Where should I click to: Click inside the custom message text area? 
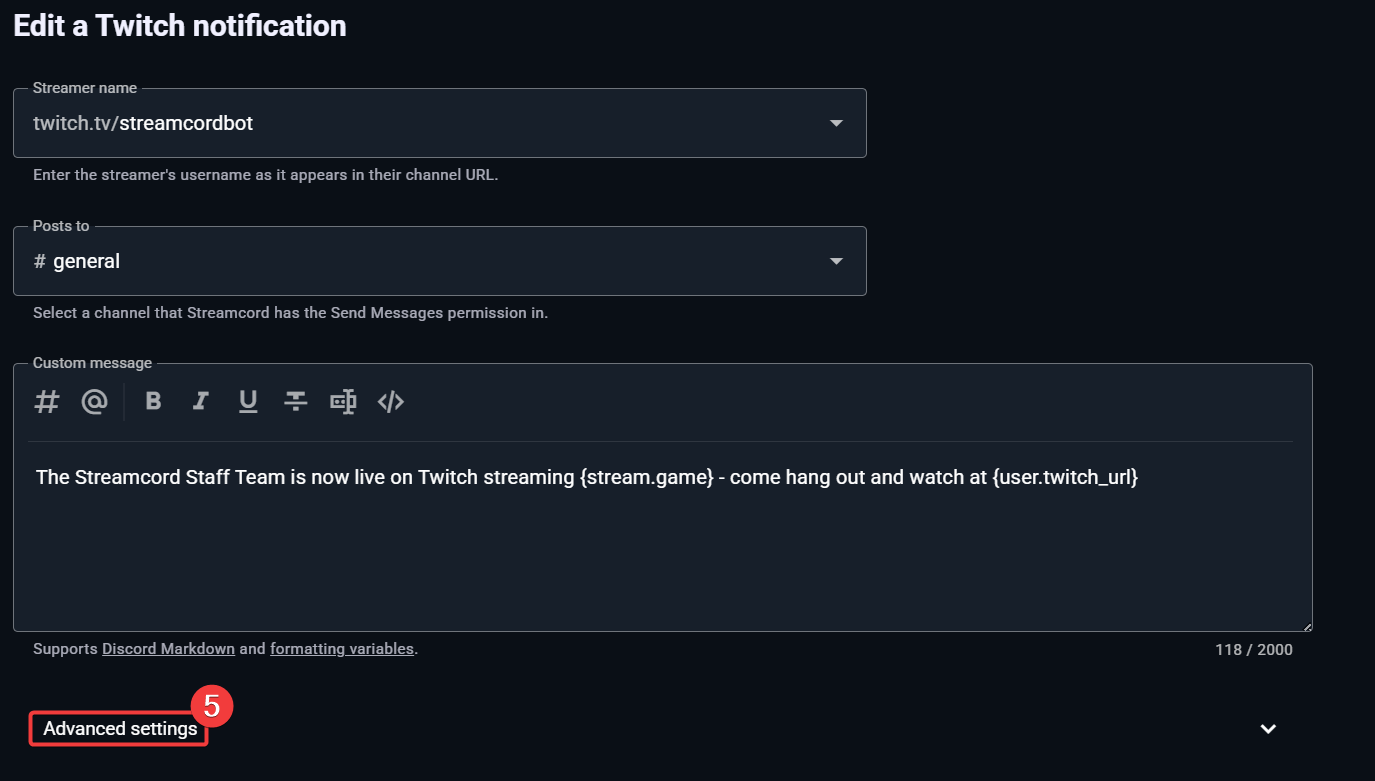660,560
